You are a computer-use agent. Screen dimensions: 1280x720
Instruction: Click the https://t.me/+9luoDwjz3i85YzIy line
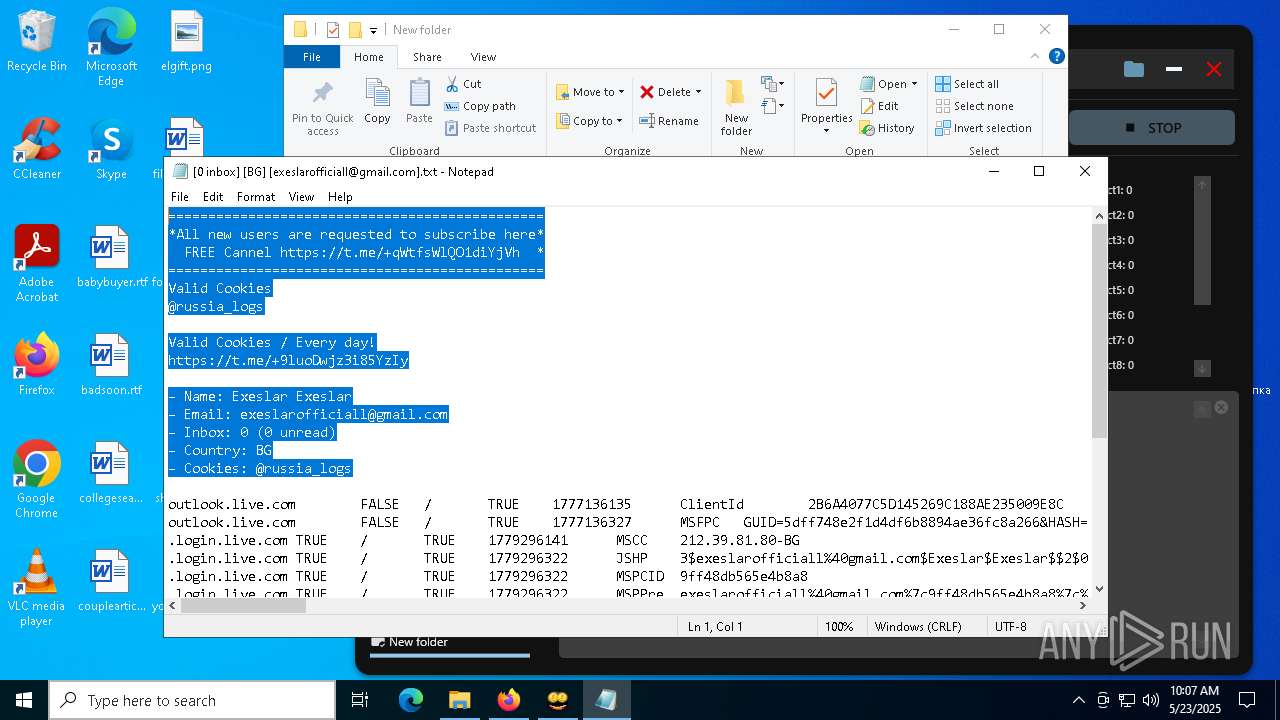[x=288, y=361]
